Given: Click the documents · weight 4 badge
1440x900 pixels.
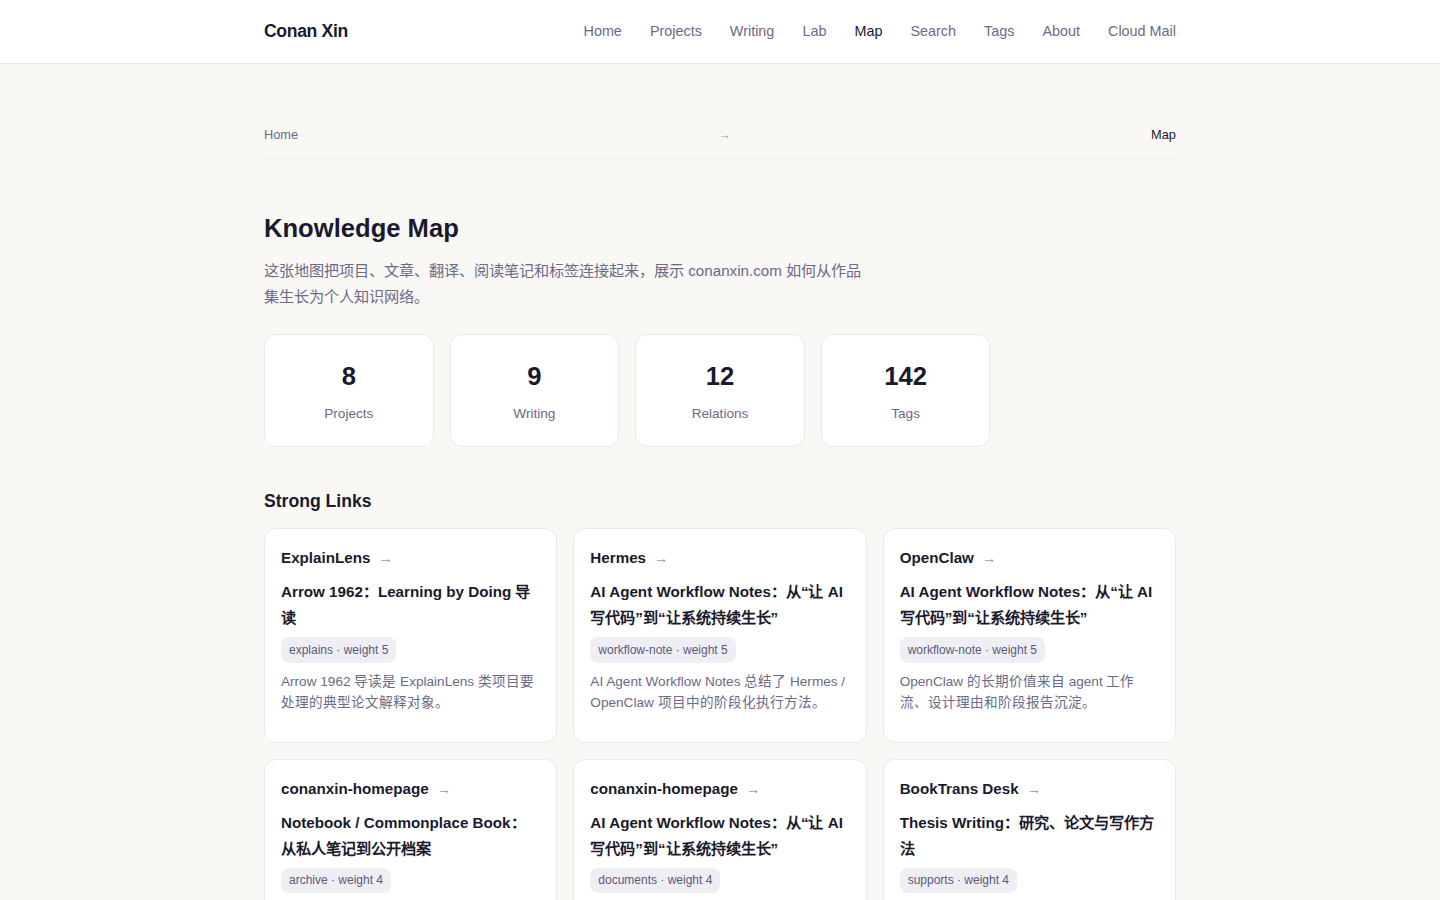Looking at the screenshot, I should (x=655, y=880).
